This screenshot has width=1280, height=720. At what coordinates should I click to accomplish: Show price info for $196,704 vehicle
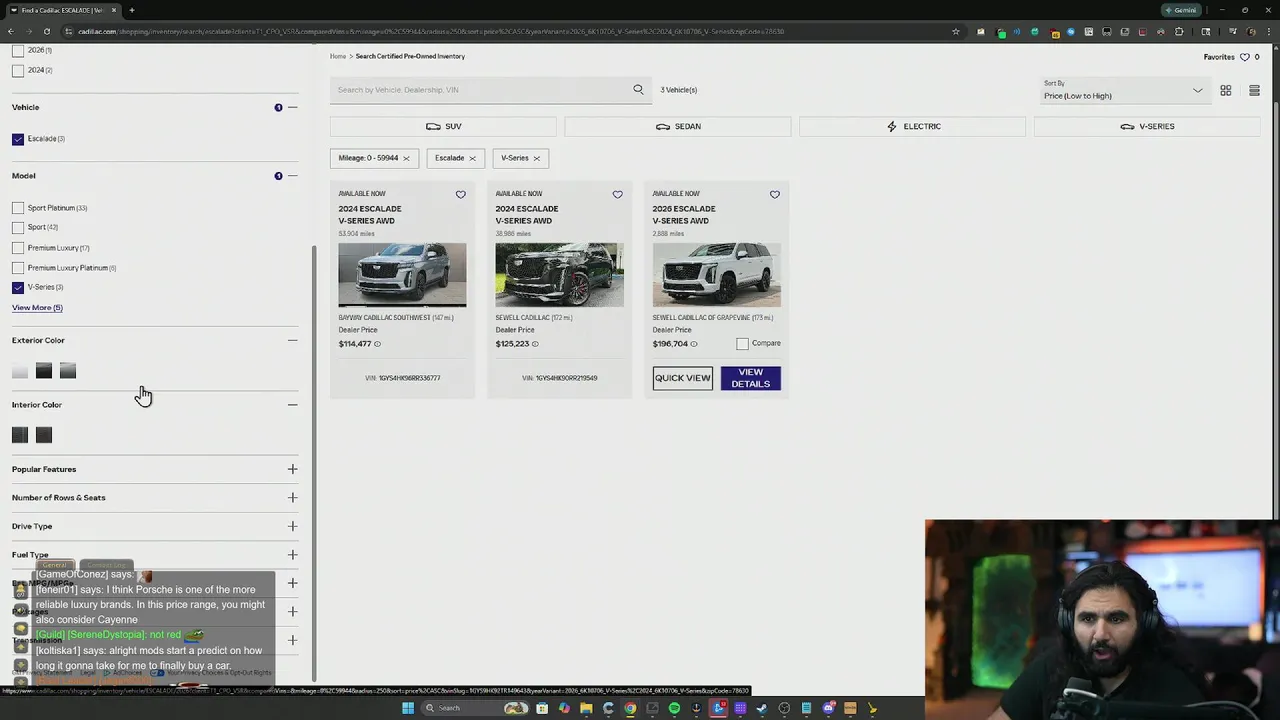pyautogui.click(x=694, y=344)
